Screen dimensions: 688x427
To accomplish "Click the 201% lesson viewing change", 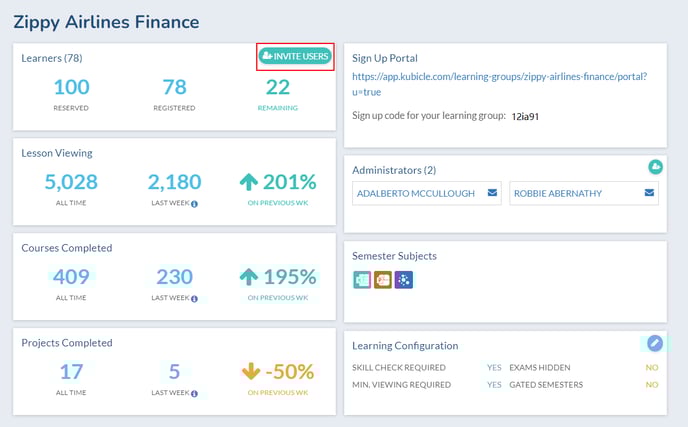I will (x=290, y=182).
